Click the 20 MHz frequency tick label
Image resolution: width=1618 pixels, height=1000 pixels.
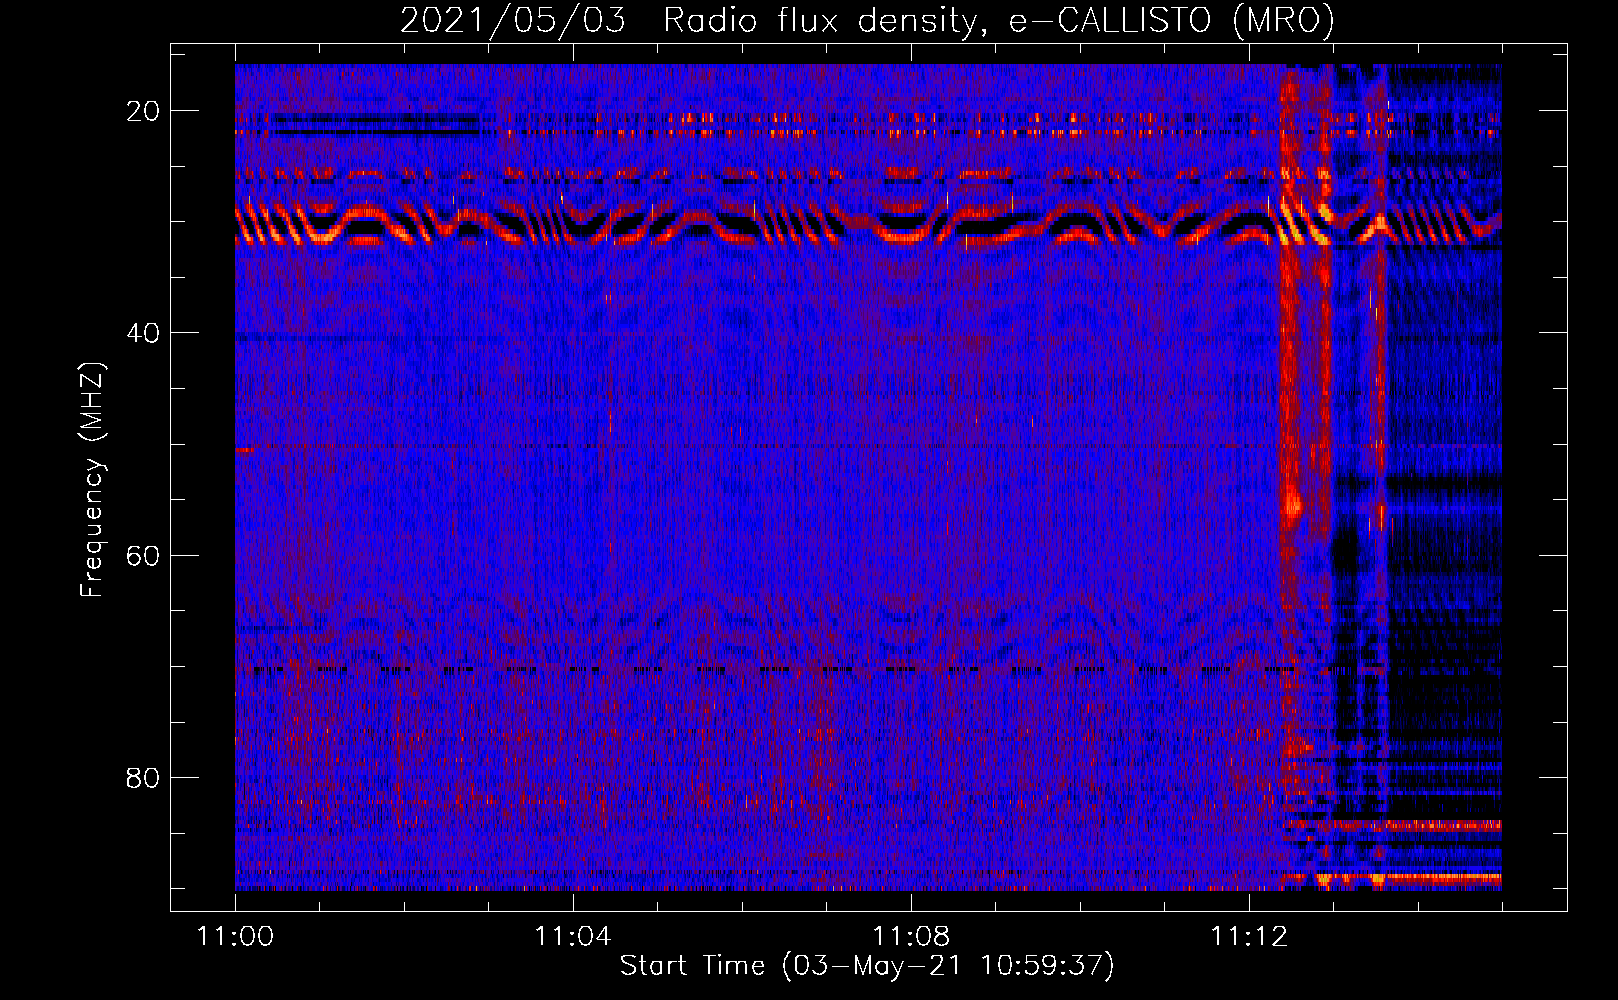point(143,111)
